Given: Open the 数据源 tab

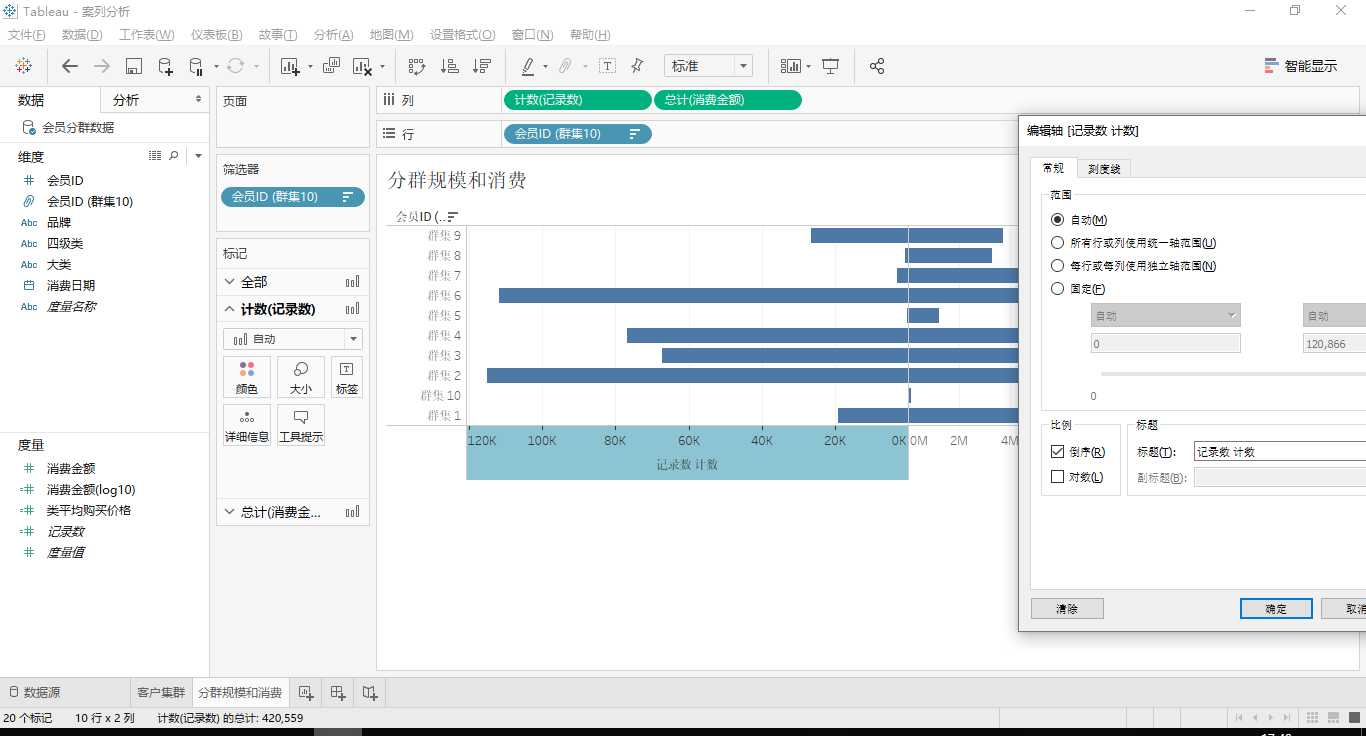Looking at the screenshot, I should [34, 692].
